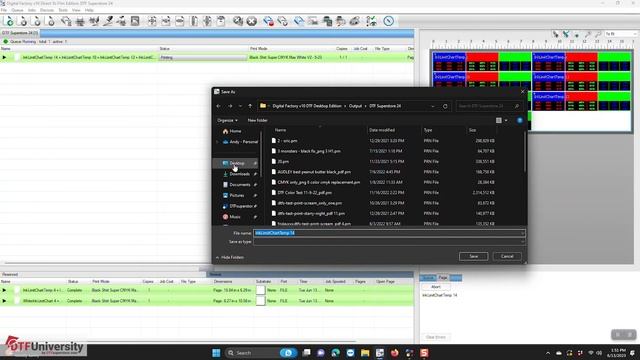Open File Explorer from the taskbar
The width and height of the screenshot is (640, 360).
point(365,353)
